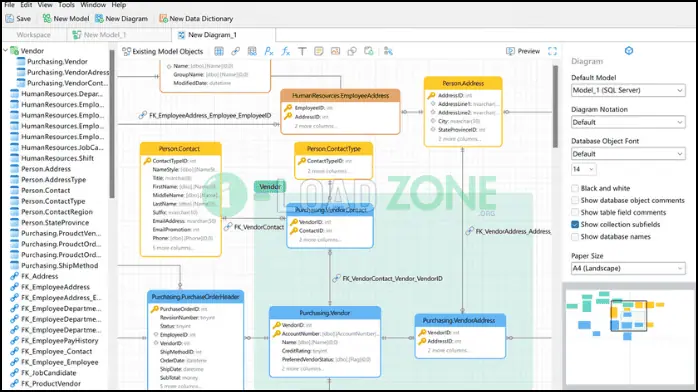Open the Diagram Notation dropdown
698x392 pixels.
tap(628, 122)
